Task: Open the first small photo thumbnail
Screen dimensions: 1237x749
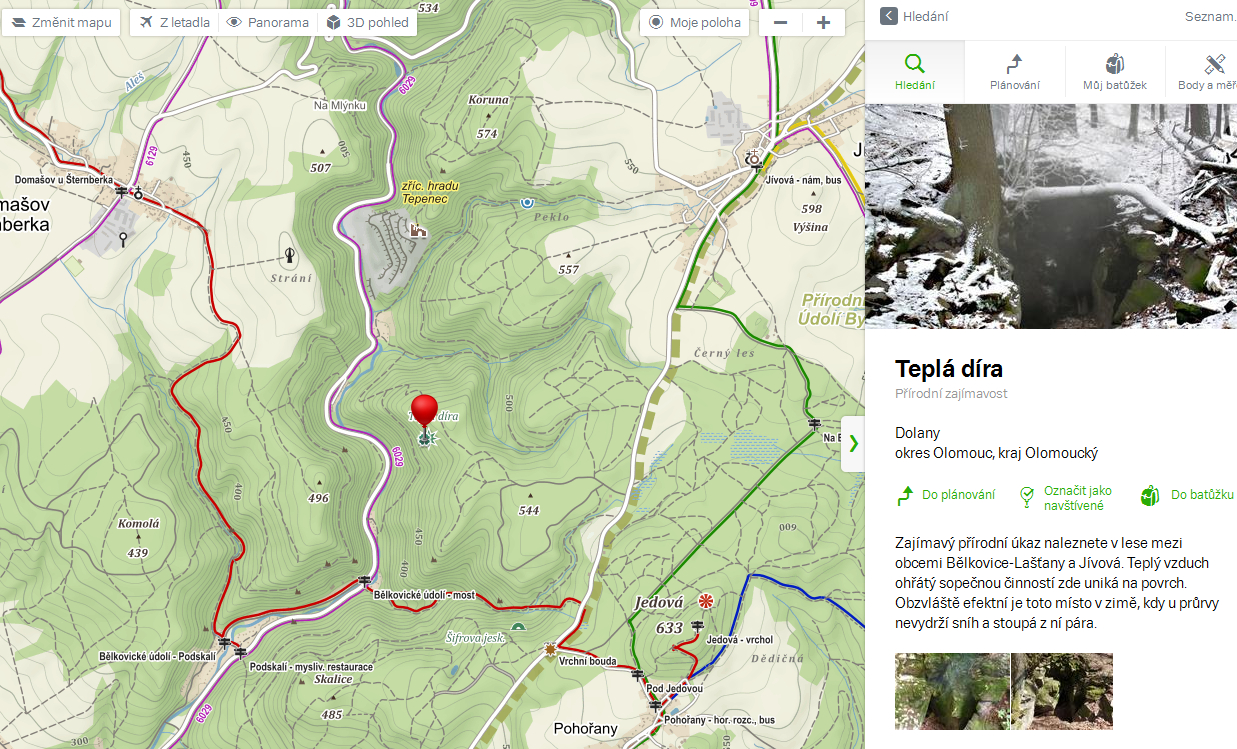Action: pos(952,691)
